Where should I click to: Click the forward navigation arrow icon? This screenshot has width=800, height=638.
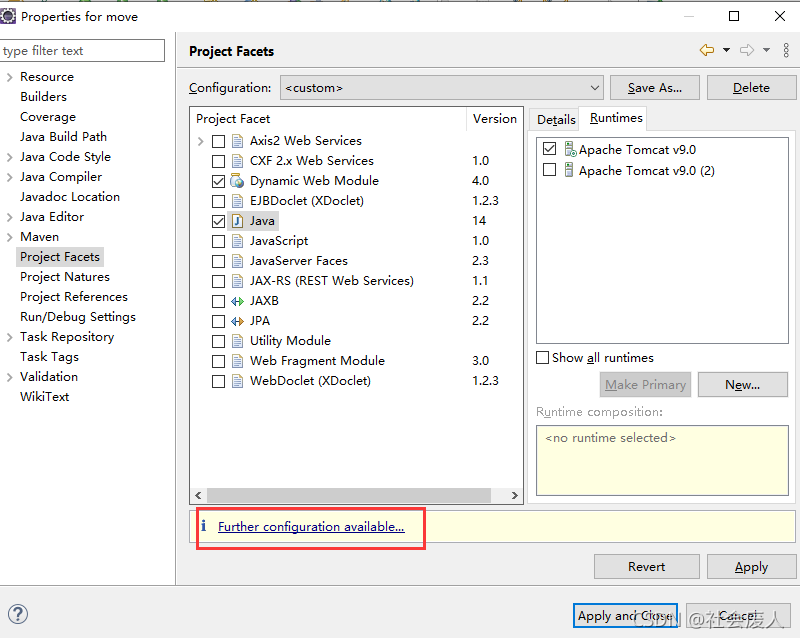point(747,50)
